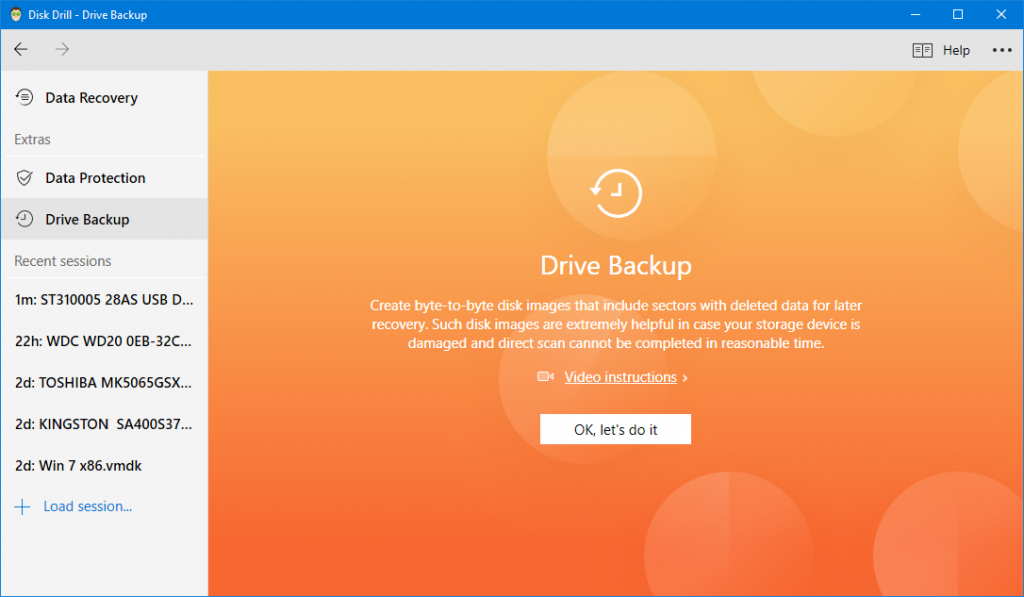Click the large circular Drive Backup icon
This screenshot has width=1024, height=597.
tap(616, 193)
